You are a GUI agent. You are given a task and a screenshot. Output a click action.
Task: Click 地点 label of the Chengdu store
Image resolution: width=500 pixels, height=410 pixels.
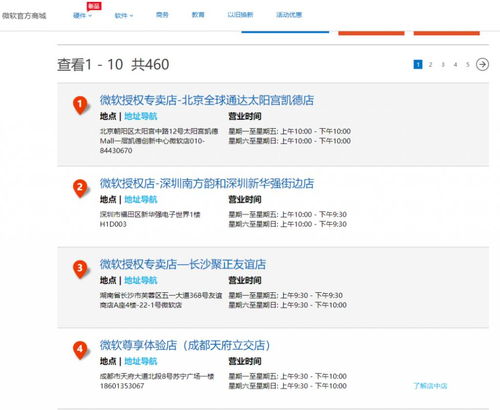point(108,361)
